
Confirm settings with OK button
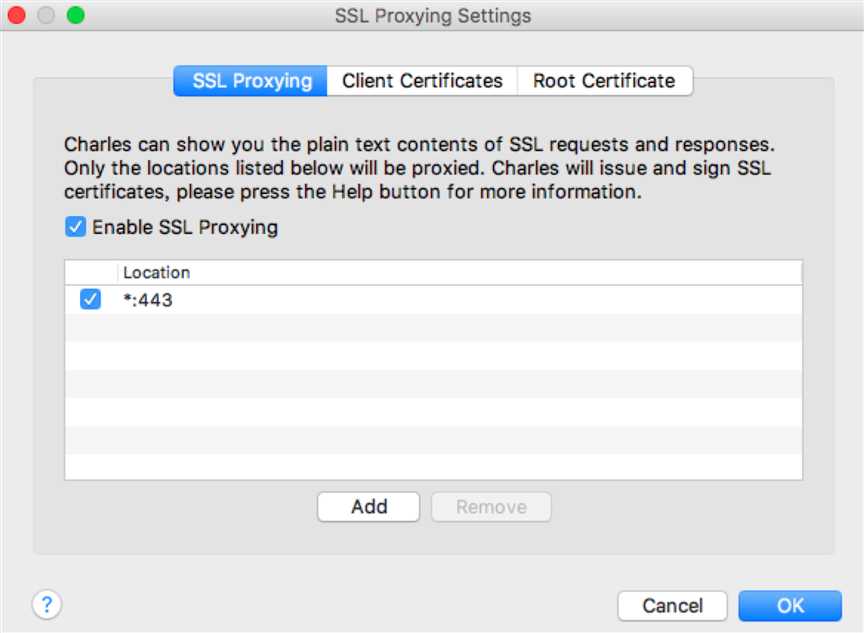tap(790, 605)
